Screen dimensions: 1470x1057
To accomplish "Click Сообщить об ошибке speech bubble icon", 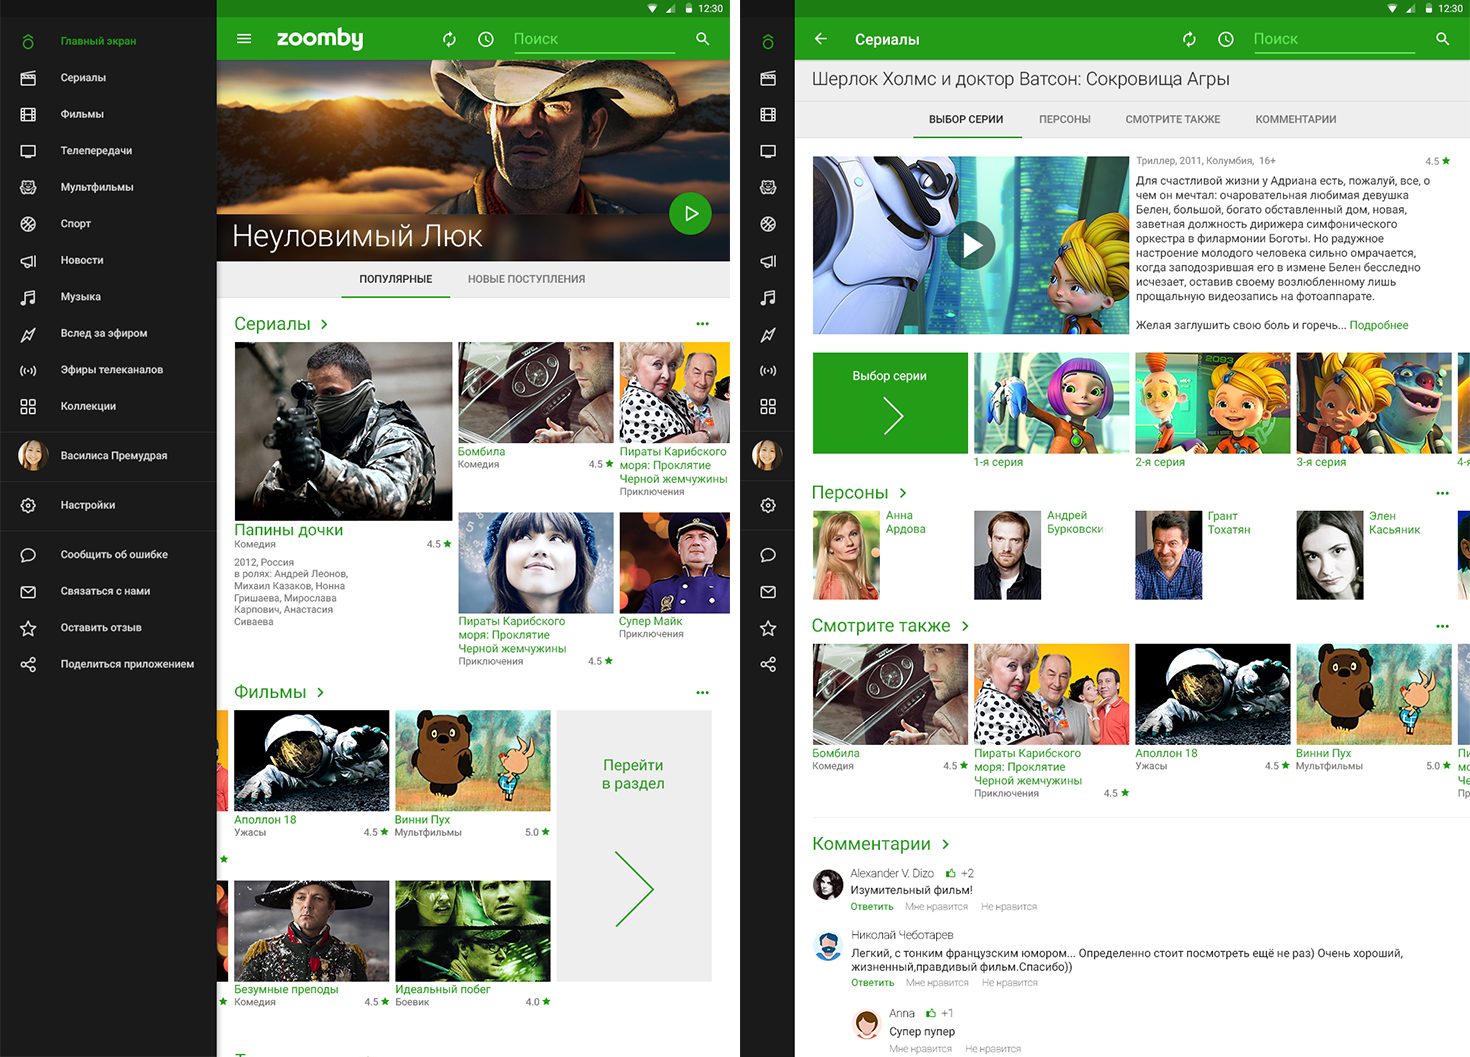I will pyautogui.click(x=28, y=555).
